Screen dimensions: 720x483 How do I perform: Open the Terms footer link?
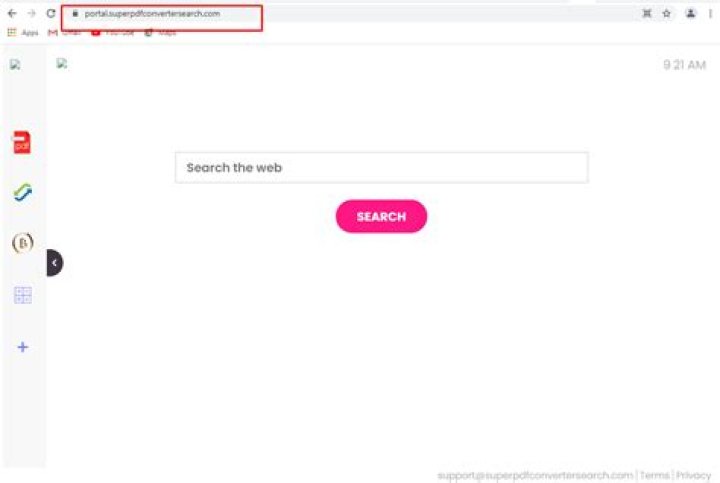(654, 475)
